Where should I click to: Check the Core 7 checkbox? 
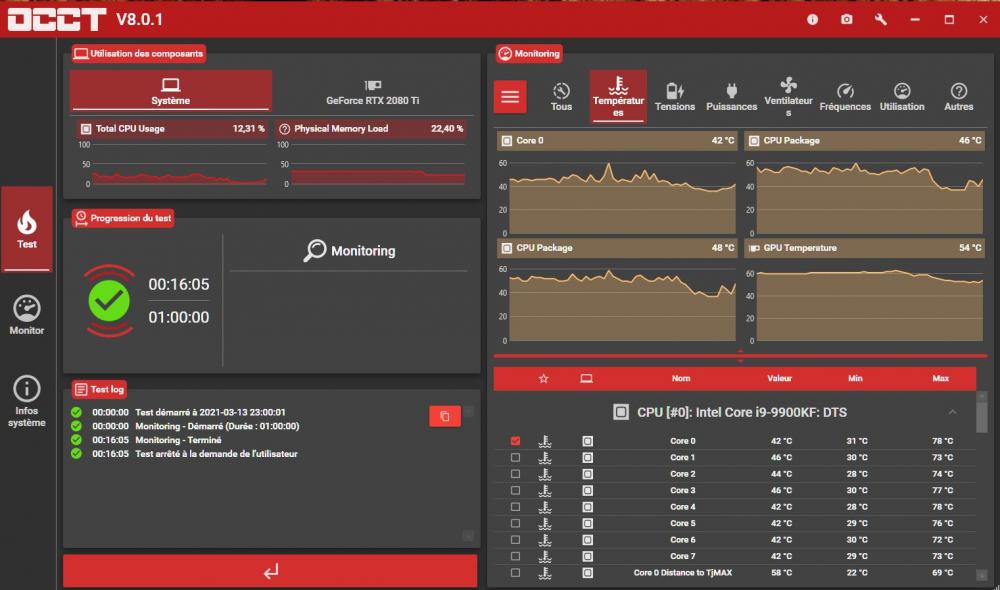[515, 556]
